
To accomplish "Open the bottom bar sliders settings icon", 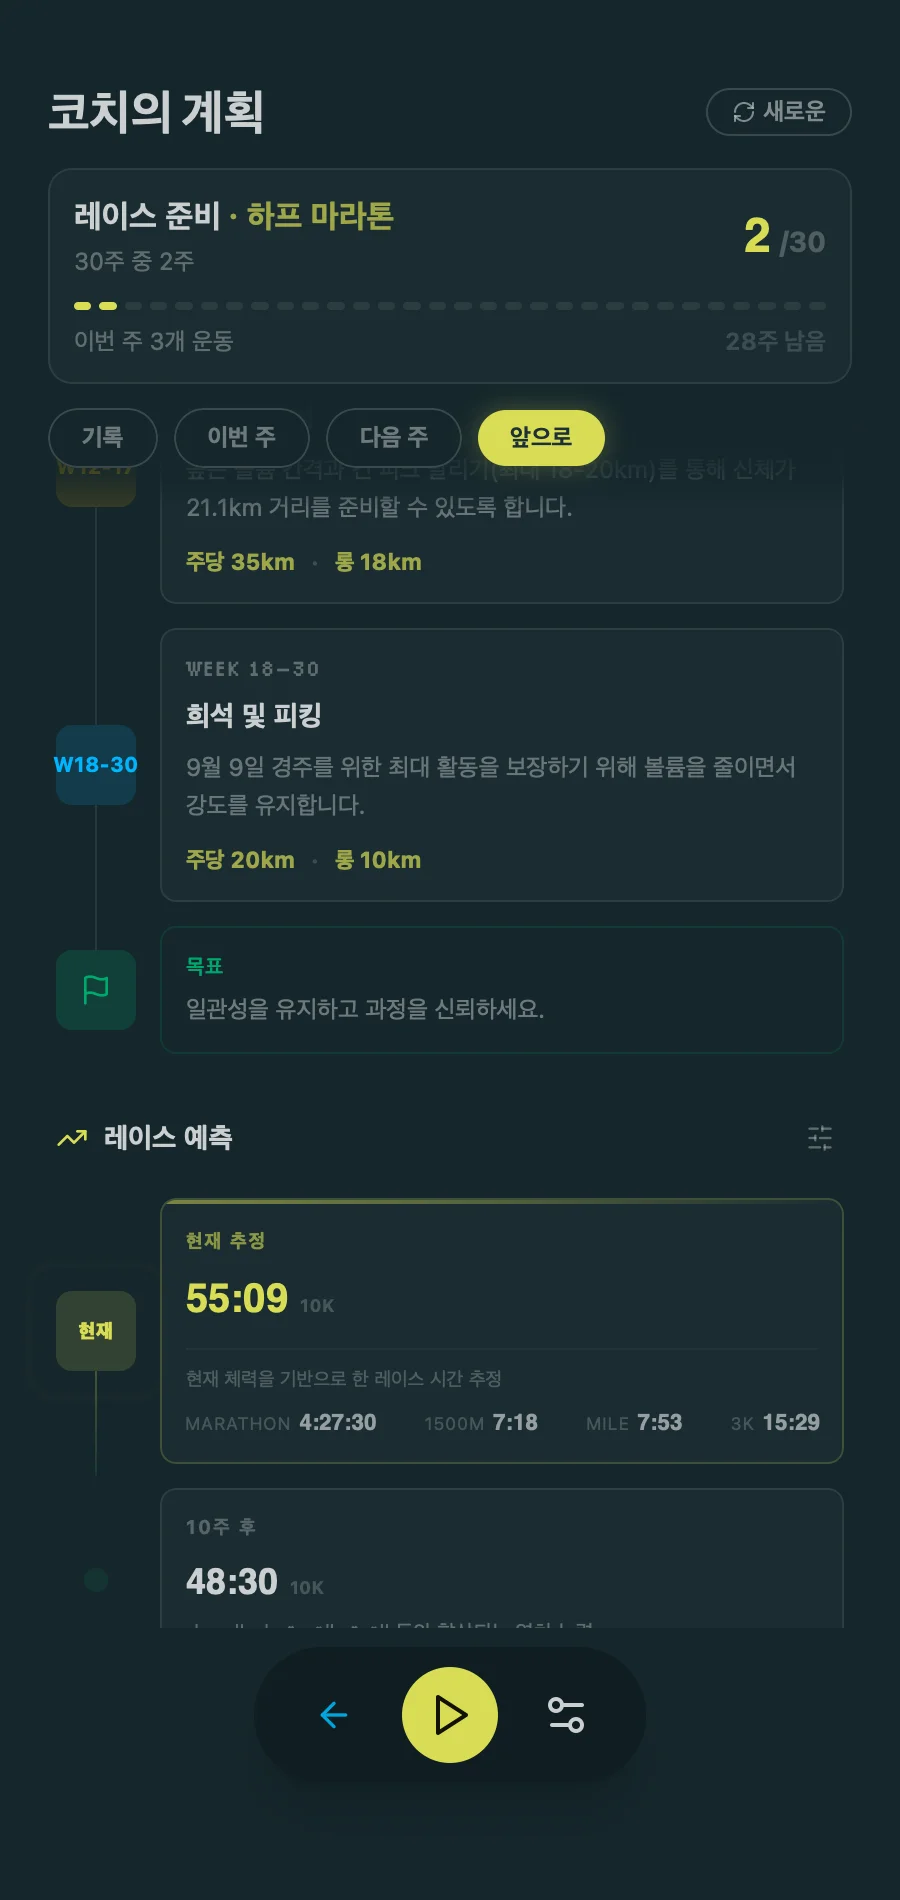I will [x=566, y=1715].
